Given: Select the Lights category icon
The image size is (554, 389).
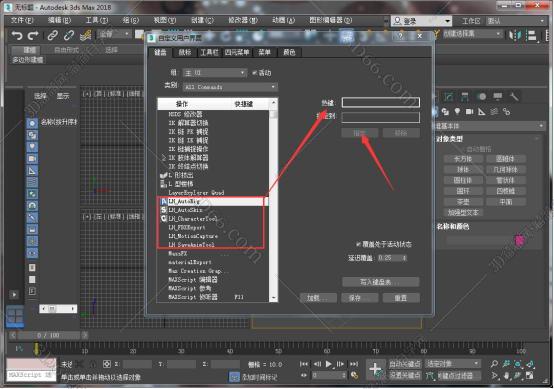Looking at the screenshot, I should coord(458,112).
